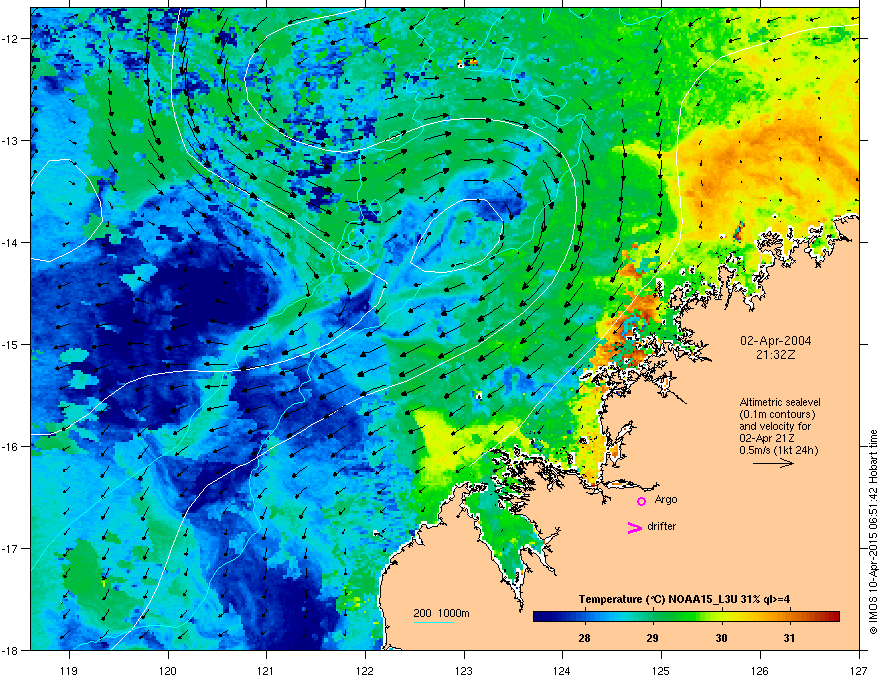Click the latitude axis label '-18'
The width and height of the screenshot is (880, 680).
coord(11,650)
